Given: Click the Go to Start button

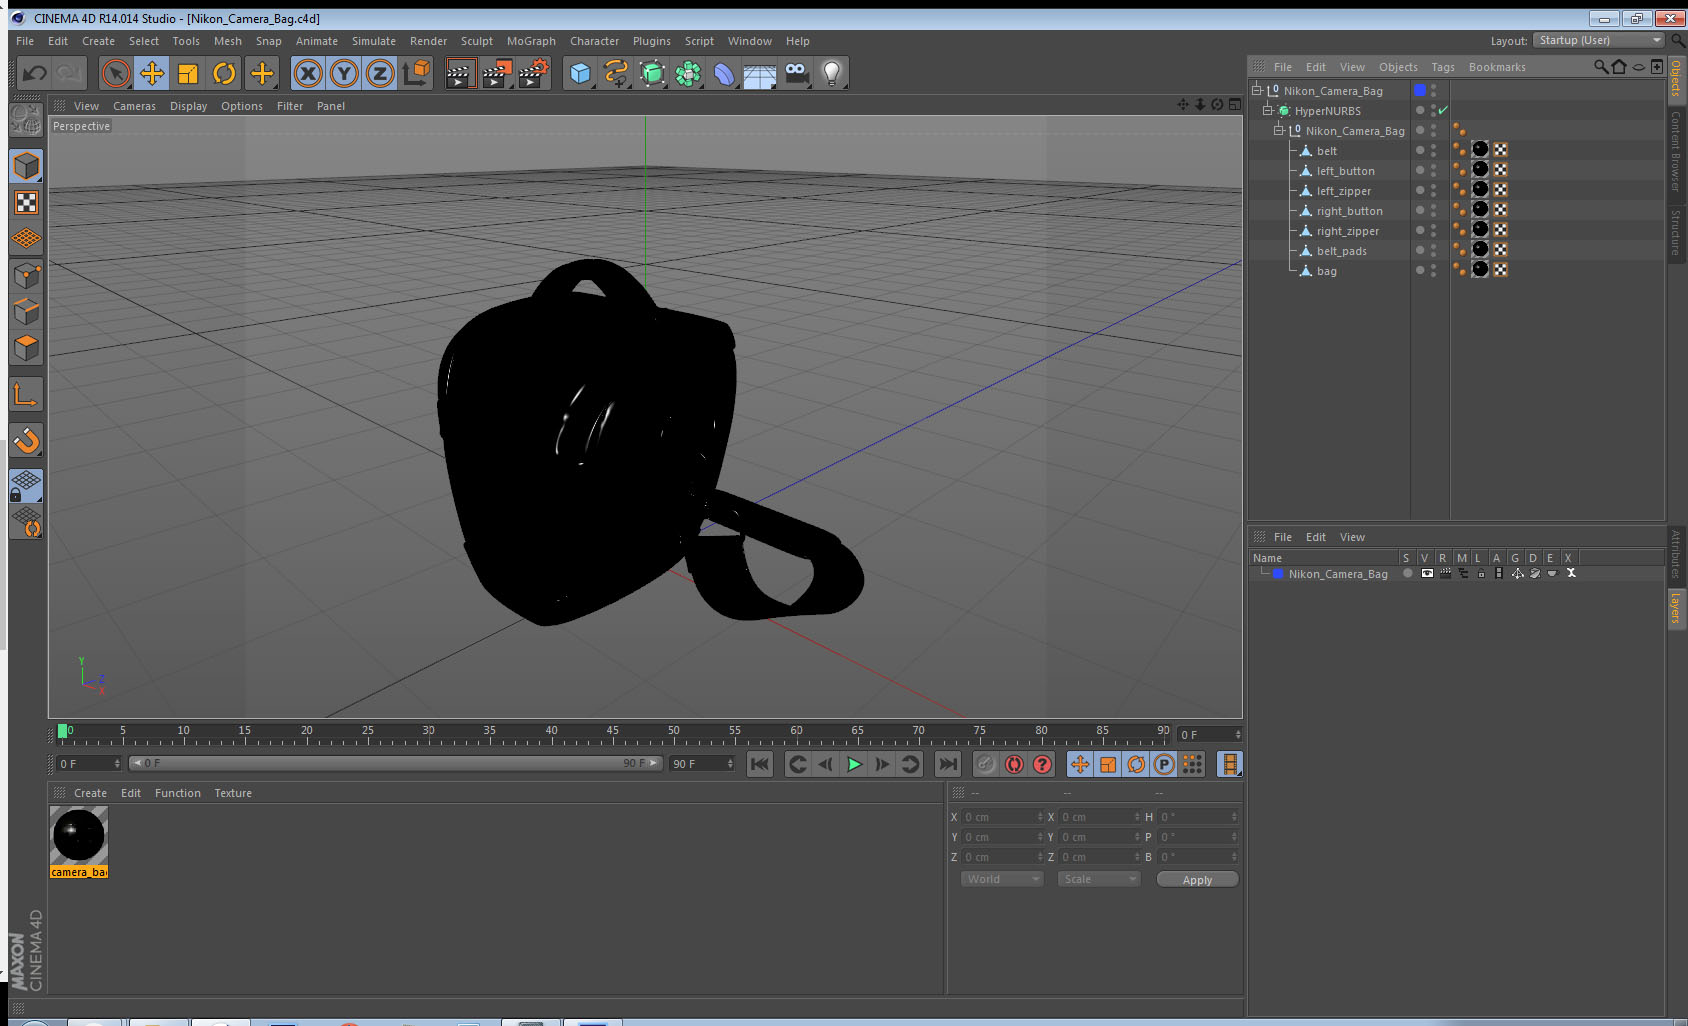Looking at the screenshot, I should pos(760,764).
